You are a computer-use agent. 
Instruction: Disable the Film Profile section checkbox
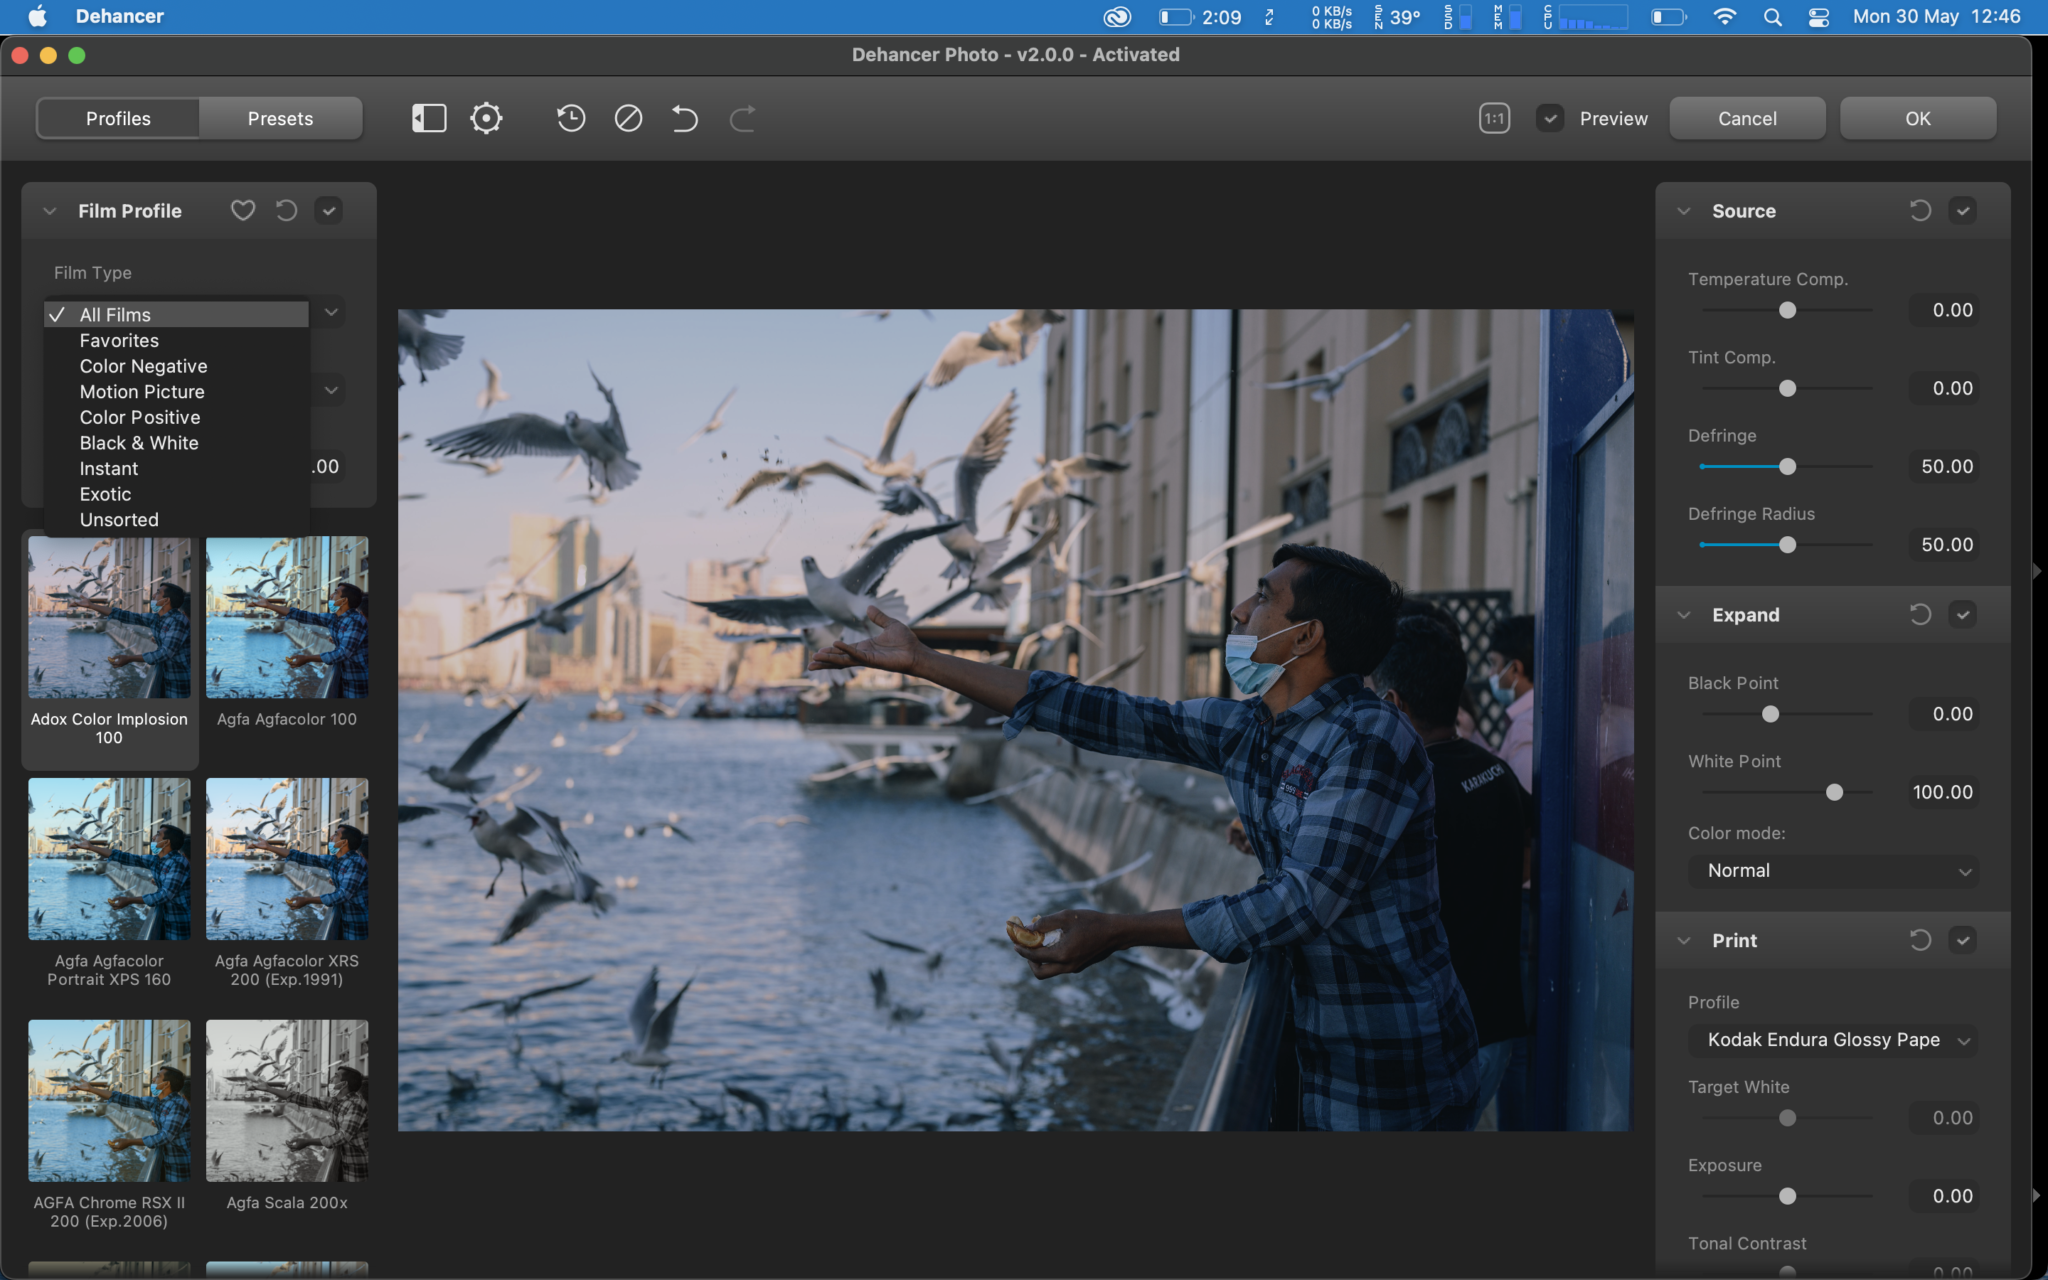[x=329, y=210]
